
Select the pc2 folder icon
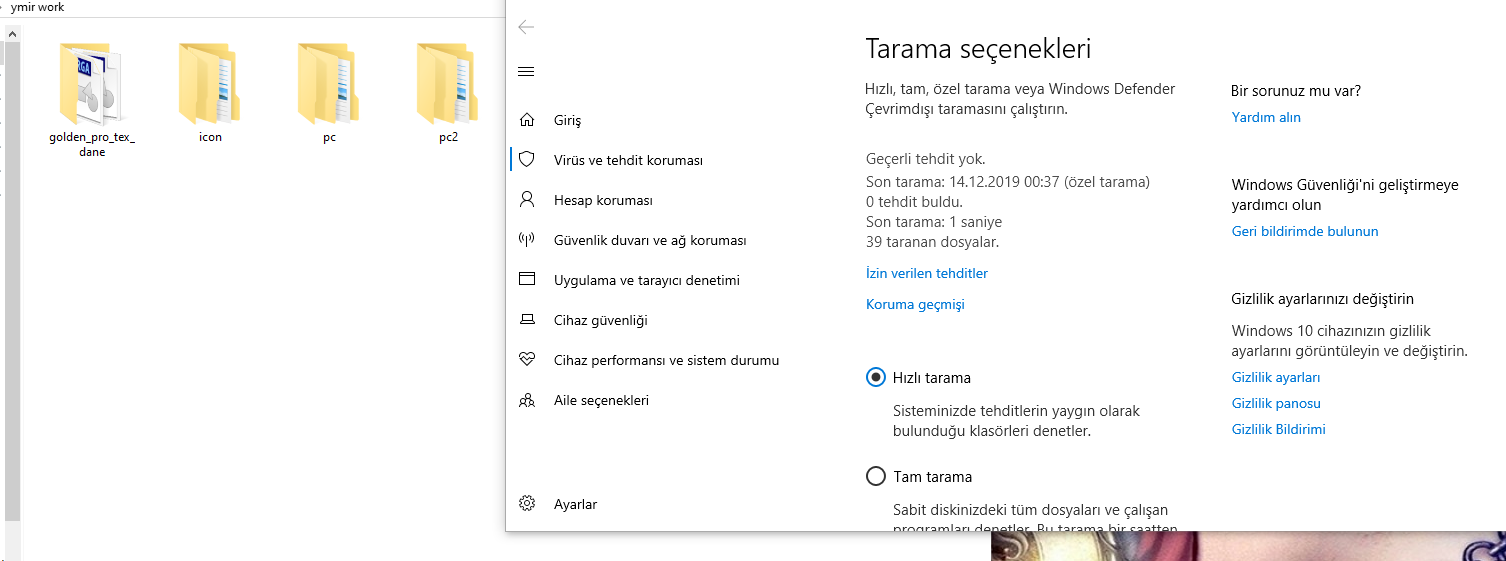tap(448, 83)
